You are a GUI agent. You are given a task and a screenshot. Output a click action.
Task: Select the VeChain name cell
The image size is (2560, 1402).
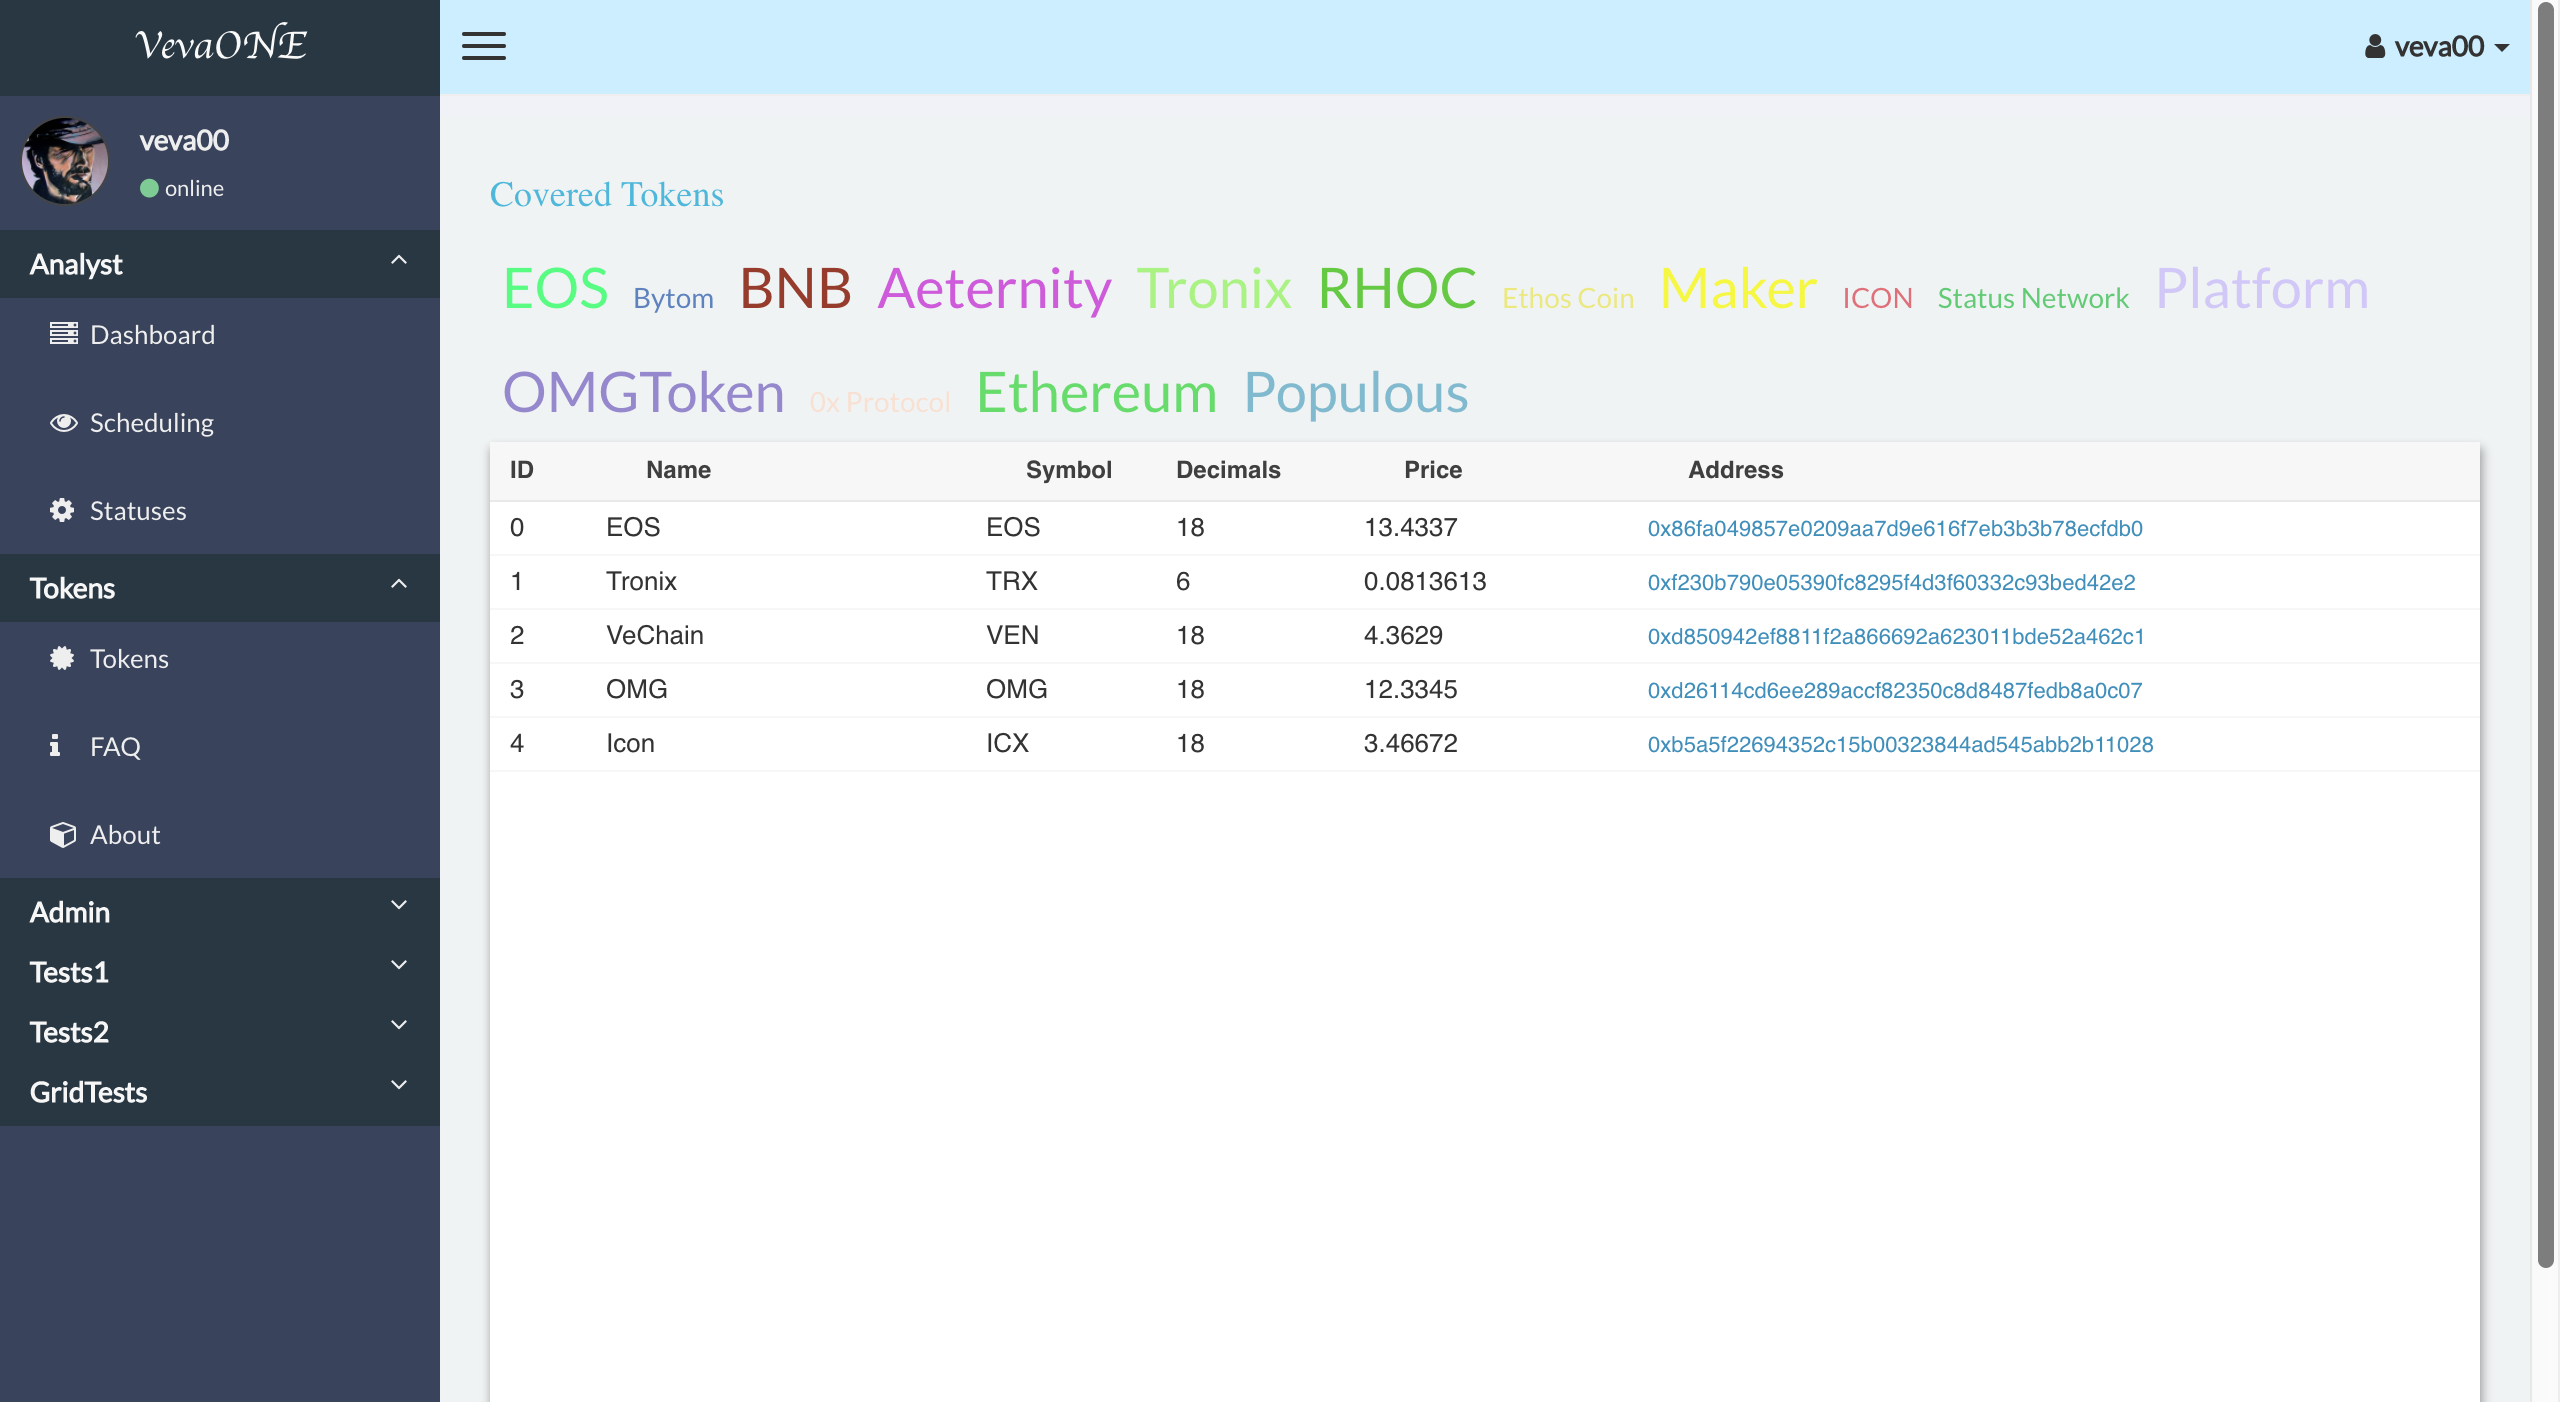point(655,635)
